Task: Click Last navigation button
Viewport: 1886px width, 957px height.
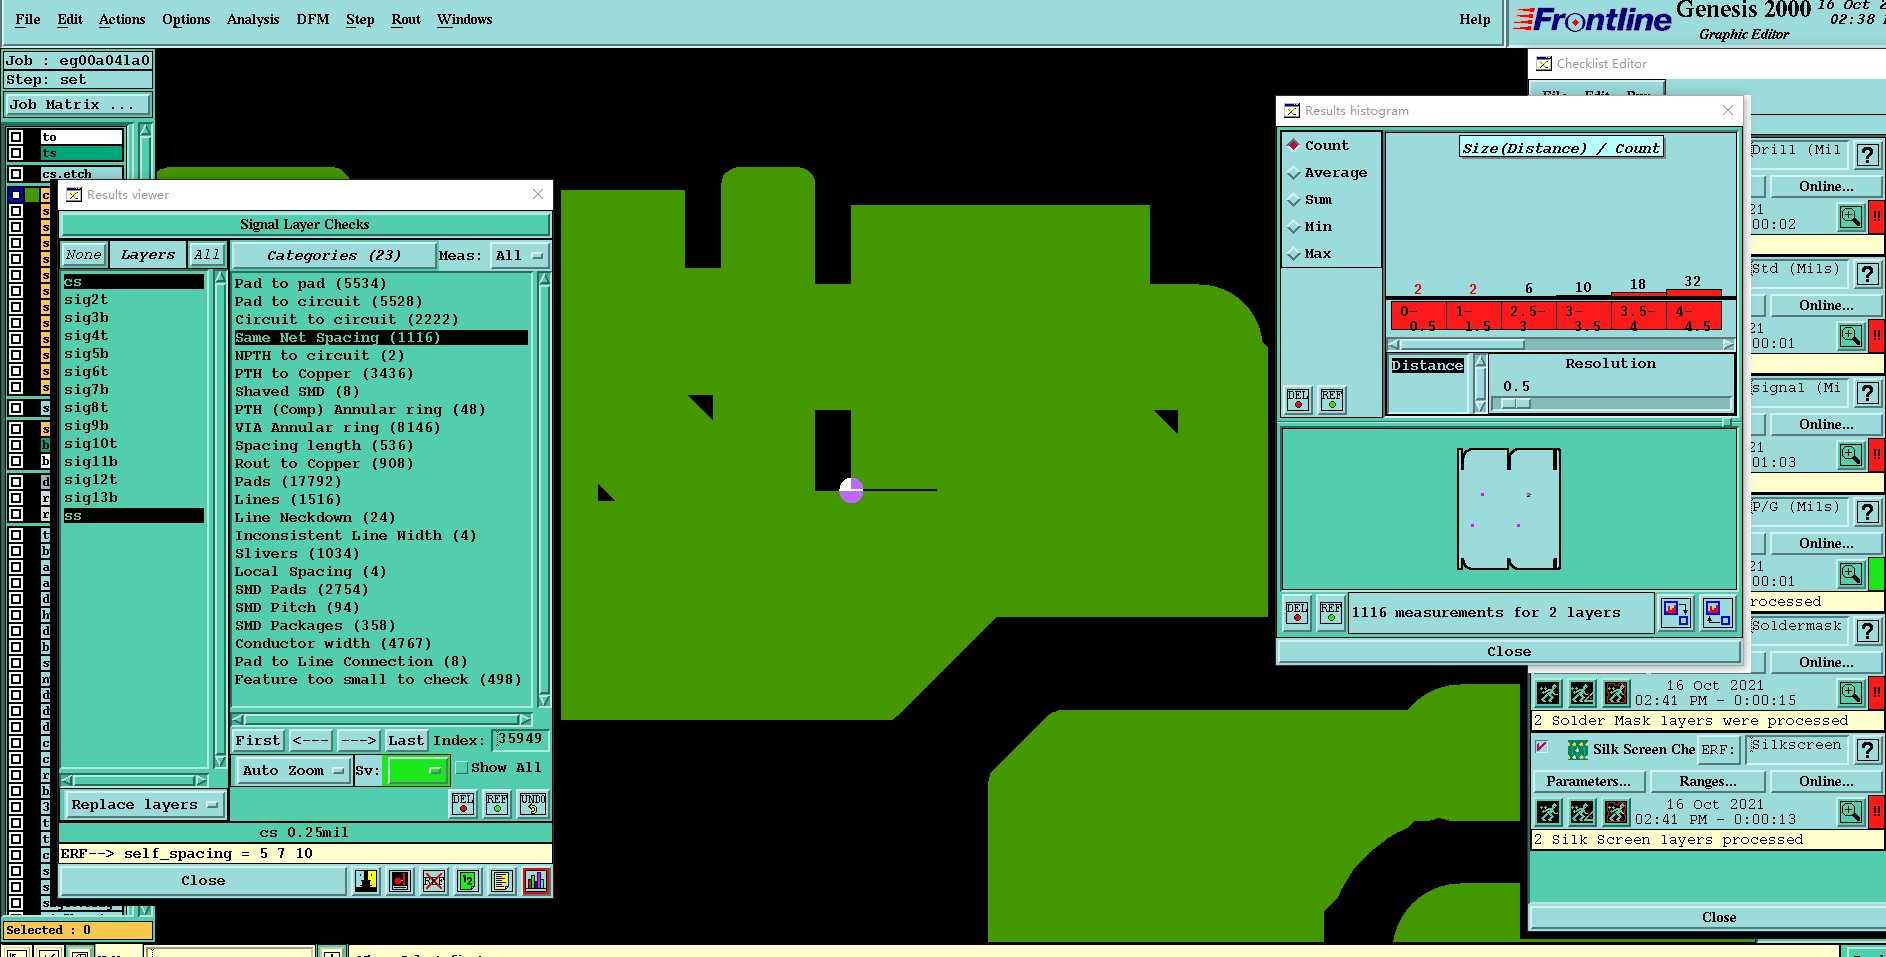Action: pyautogui.click(x=406, y=741)
